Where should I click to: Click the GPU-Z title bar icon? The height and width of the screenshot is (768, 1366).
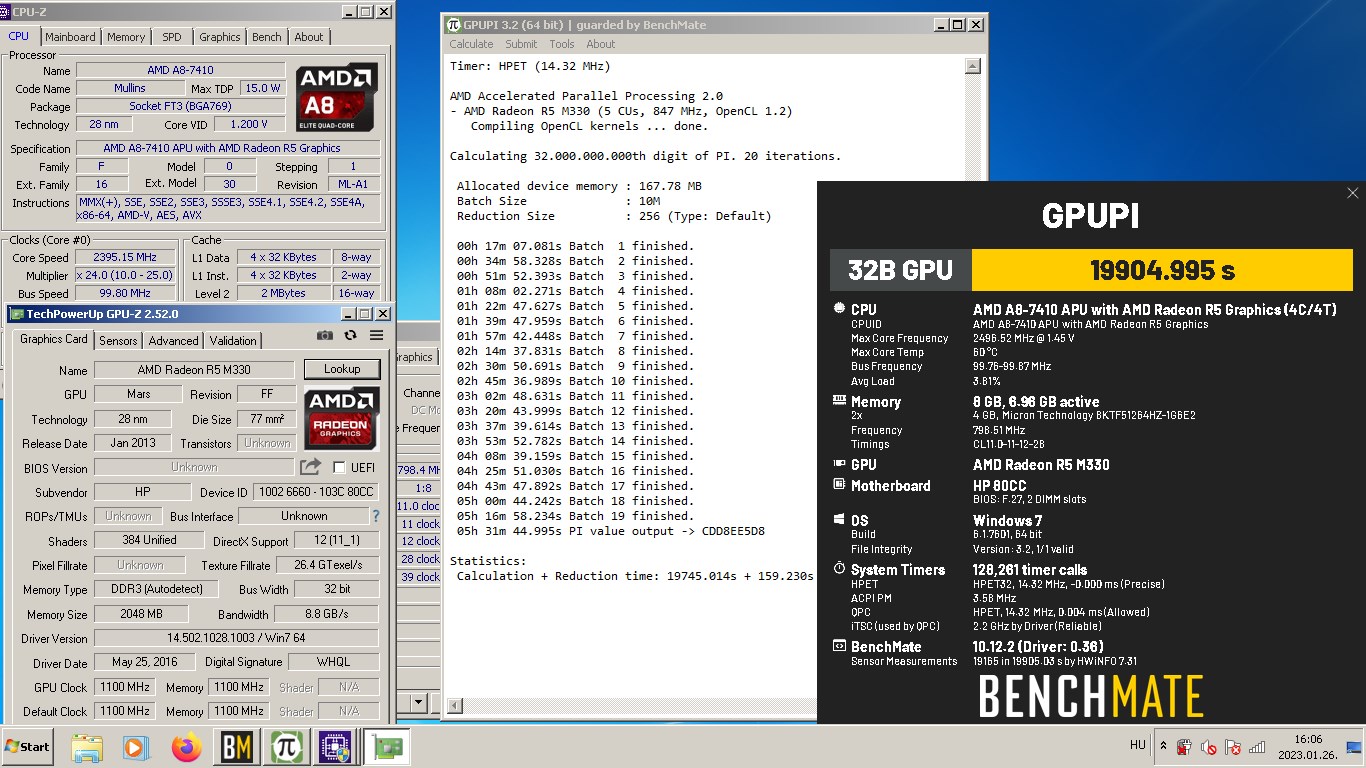[15, 313]
